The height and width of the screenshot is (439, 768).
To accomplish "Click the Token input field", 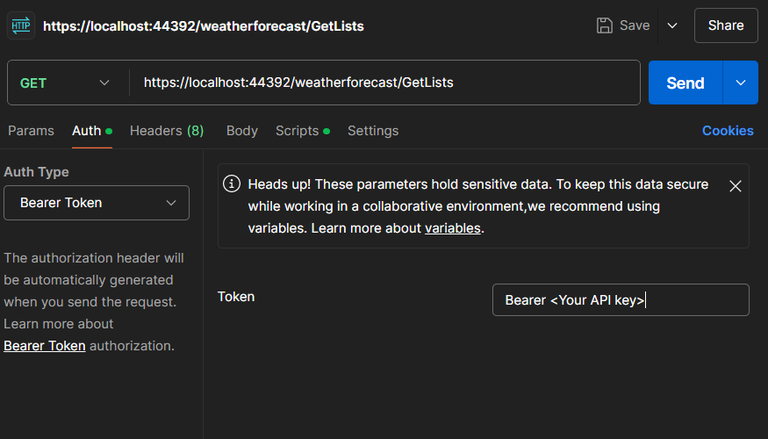I will [x=620, y=300].
